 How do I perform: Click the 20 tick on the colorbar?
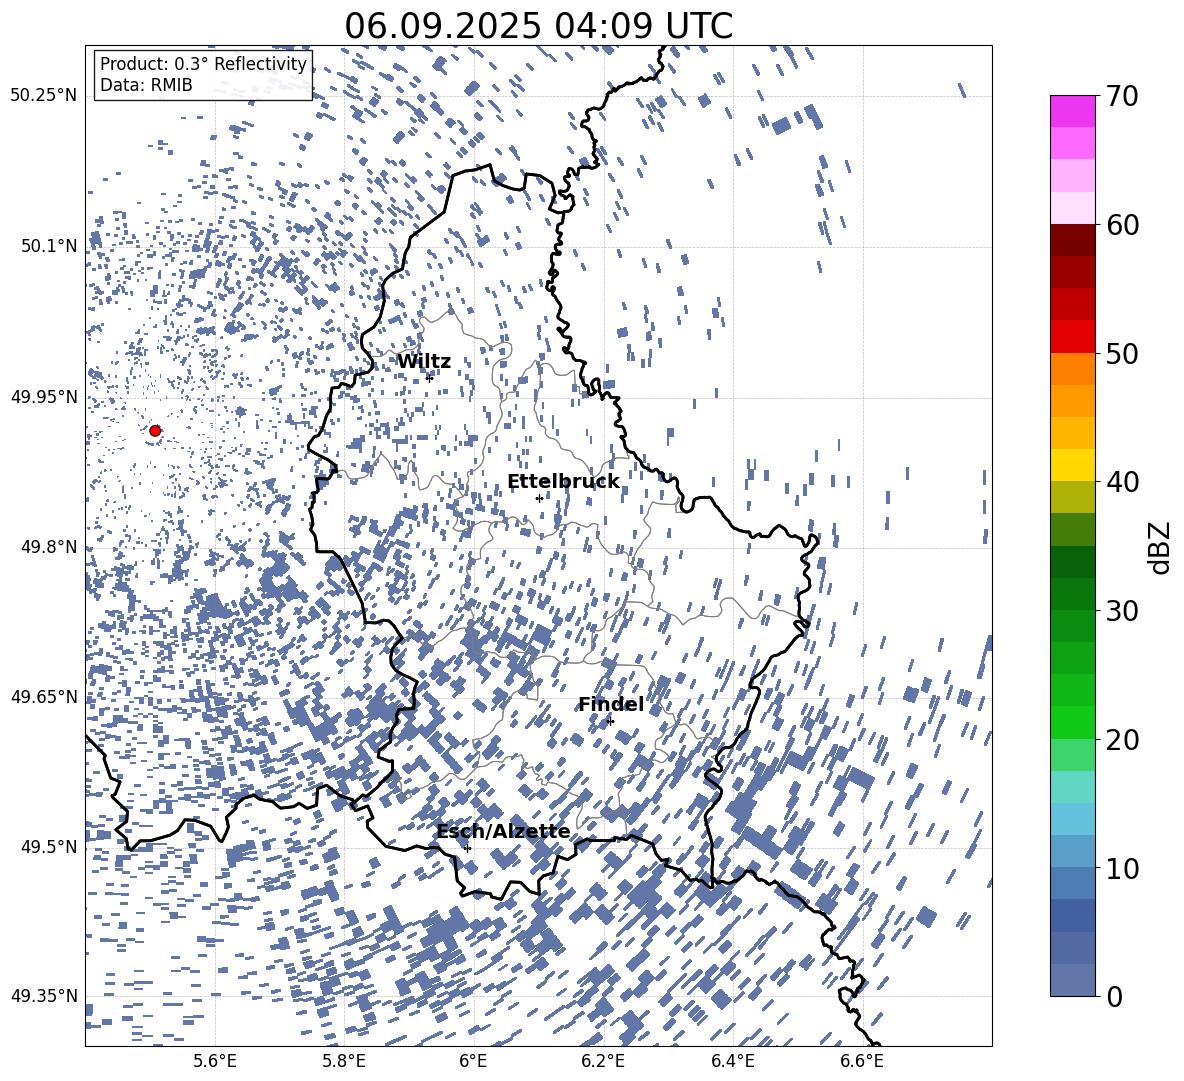(x=1122, y=740)
